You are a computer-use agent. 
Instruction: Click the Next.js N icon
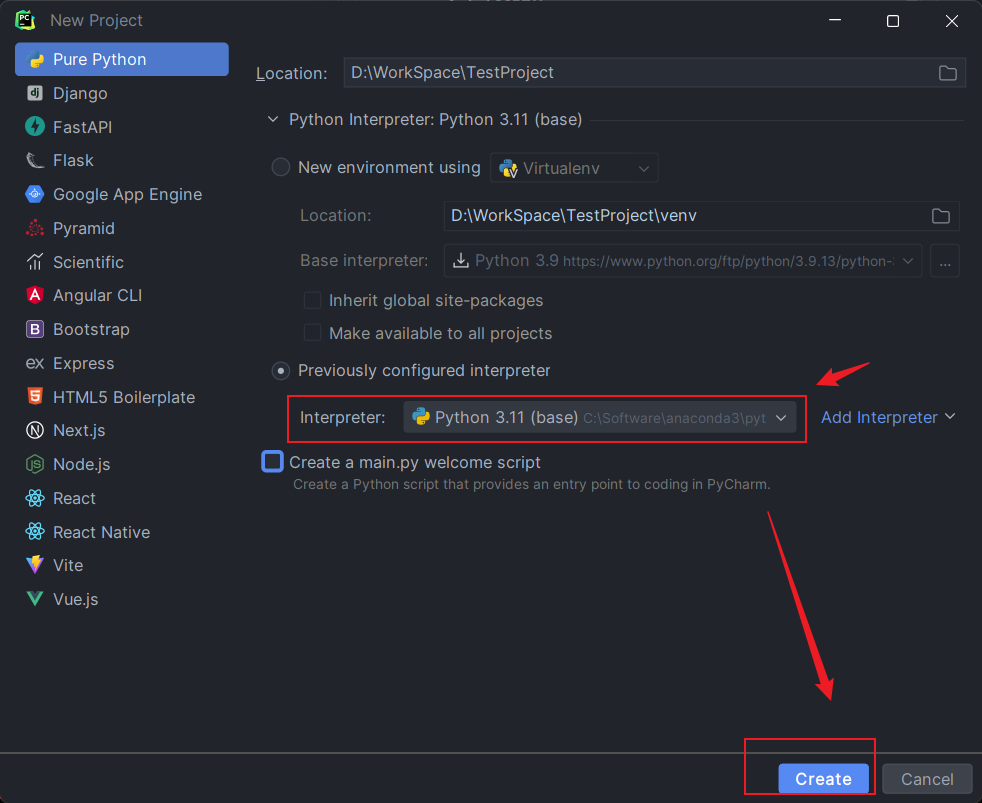coord(35,430)
